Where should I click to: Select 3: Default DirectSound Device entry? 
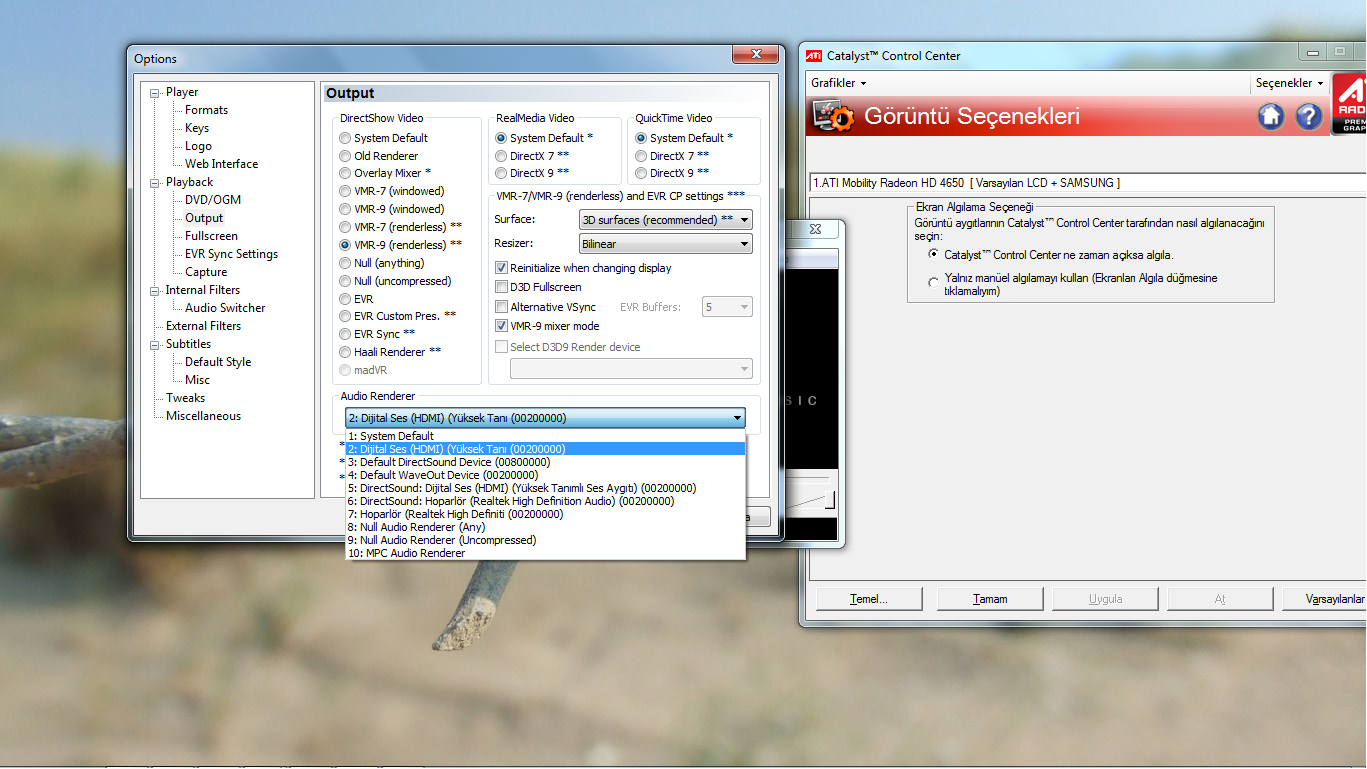pyautogui.click(x=545, y=462)
